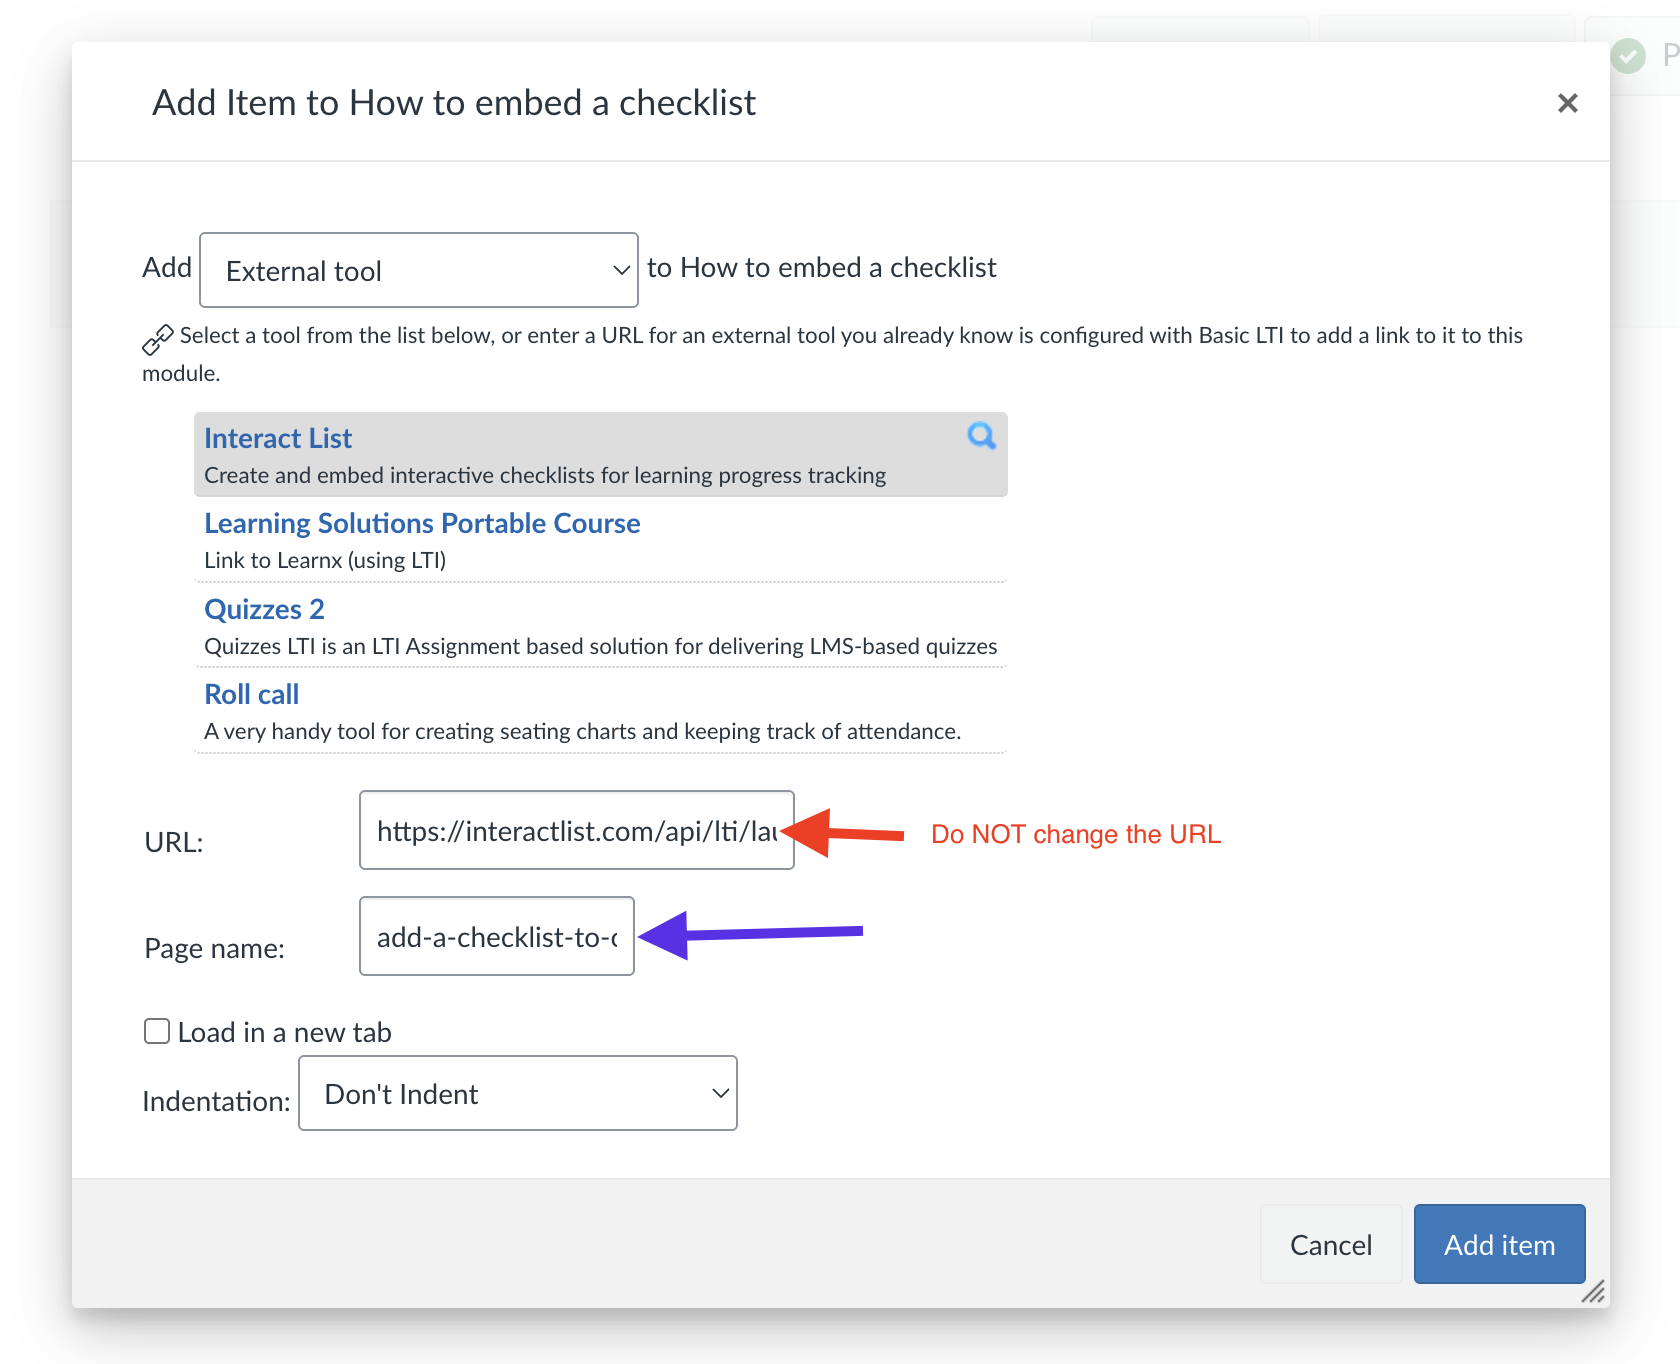
Task: Click the magnifier icon on Interact List
Action: [981, 436]
